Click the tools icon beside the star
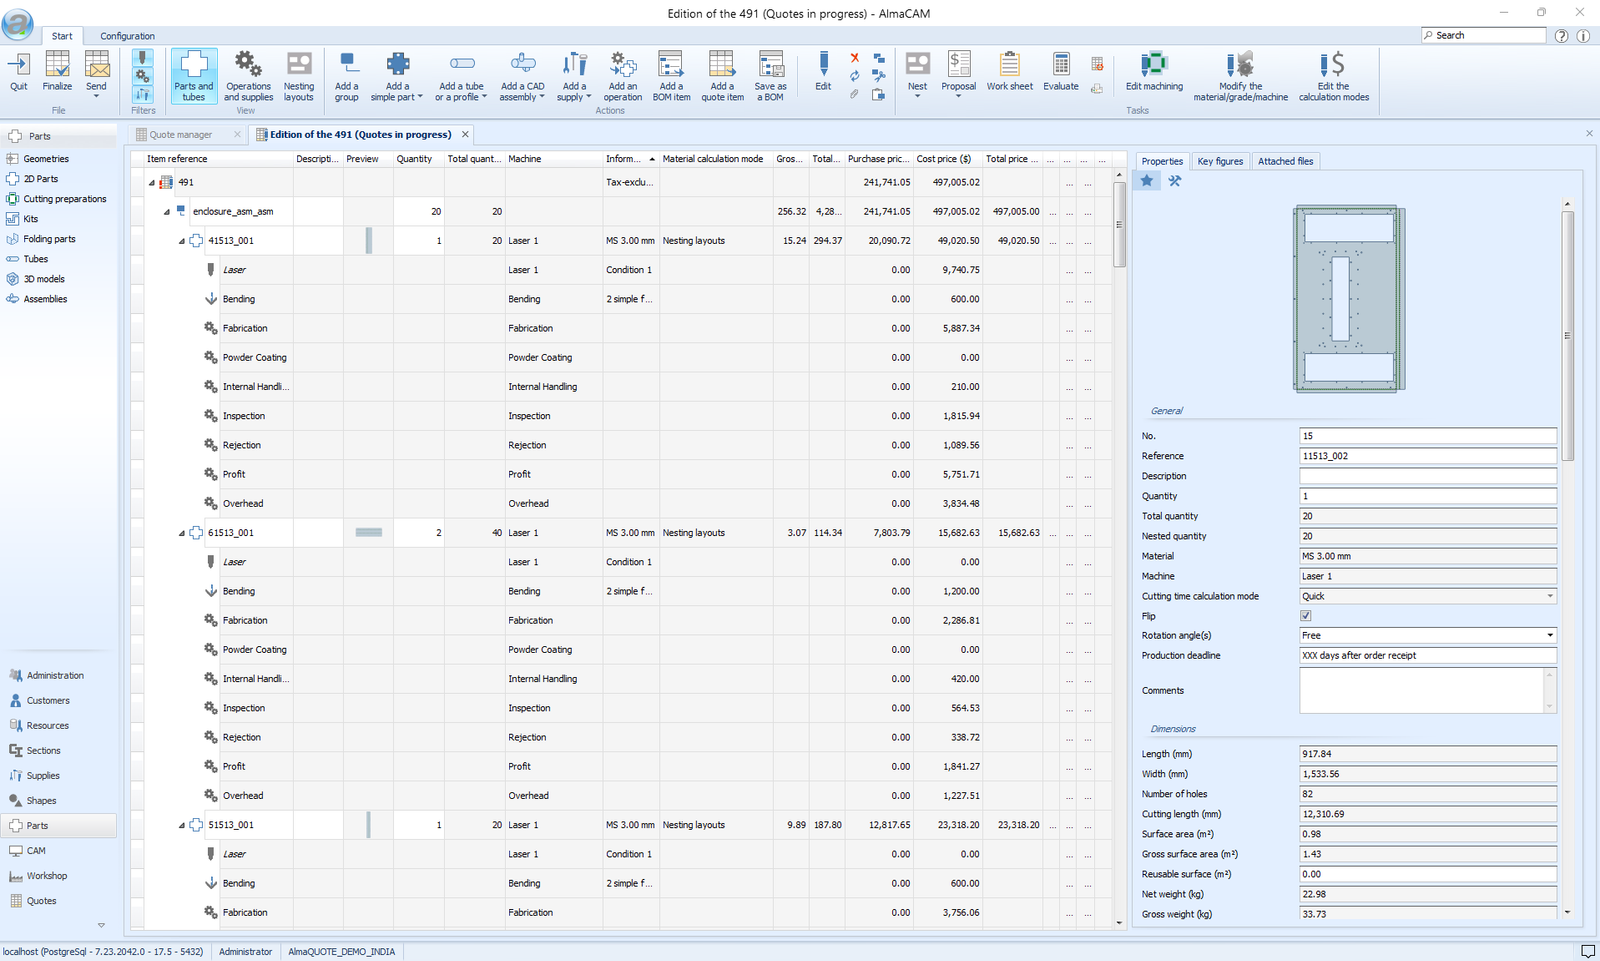 (x=1175, y=181)
